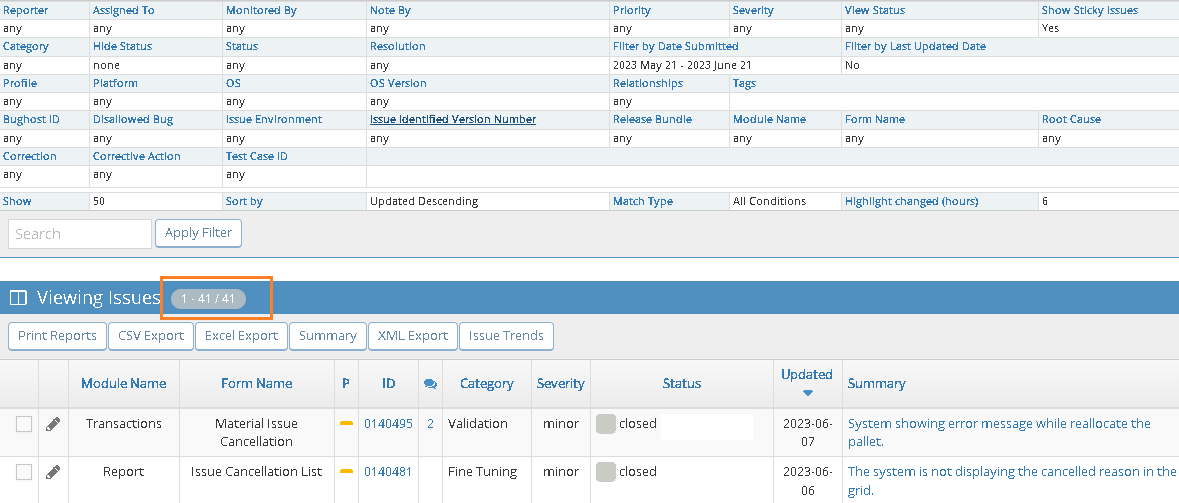The height and width of the screenshot is (503, 1179).
Task: Click the XML Export button
Action: tap(413, 336)
